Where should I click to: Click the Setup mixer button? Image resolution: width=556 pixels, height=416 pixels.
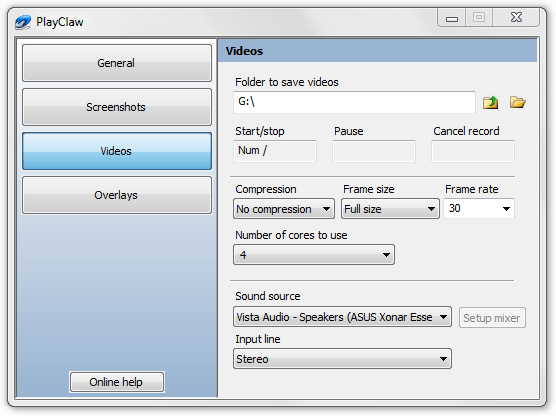pos(492,318)
